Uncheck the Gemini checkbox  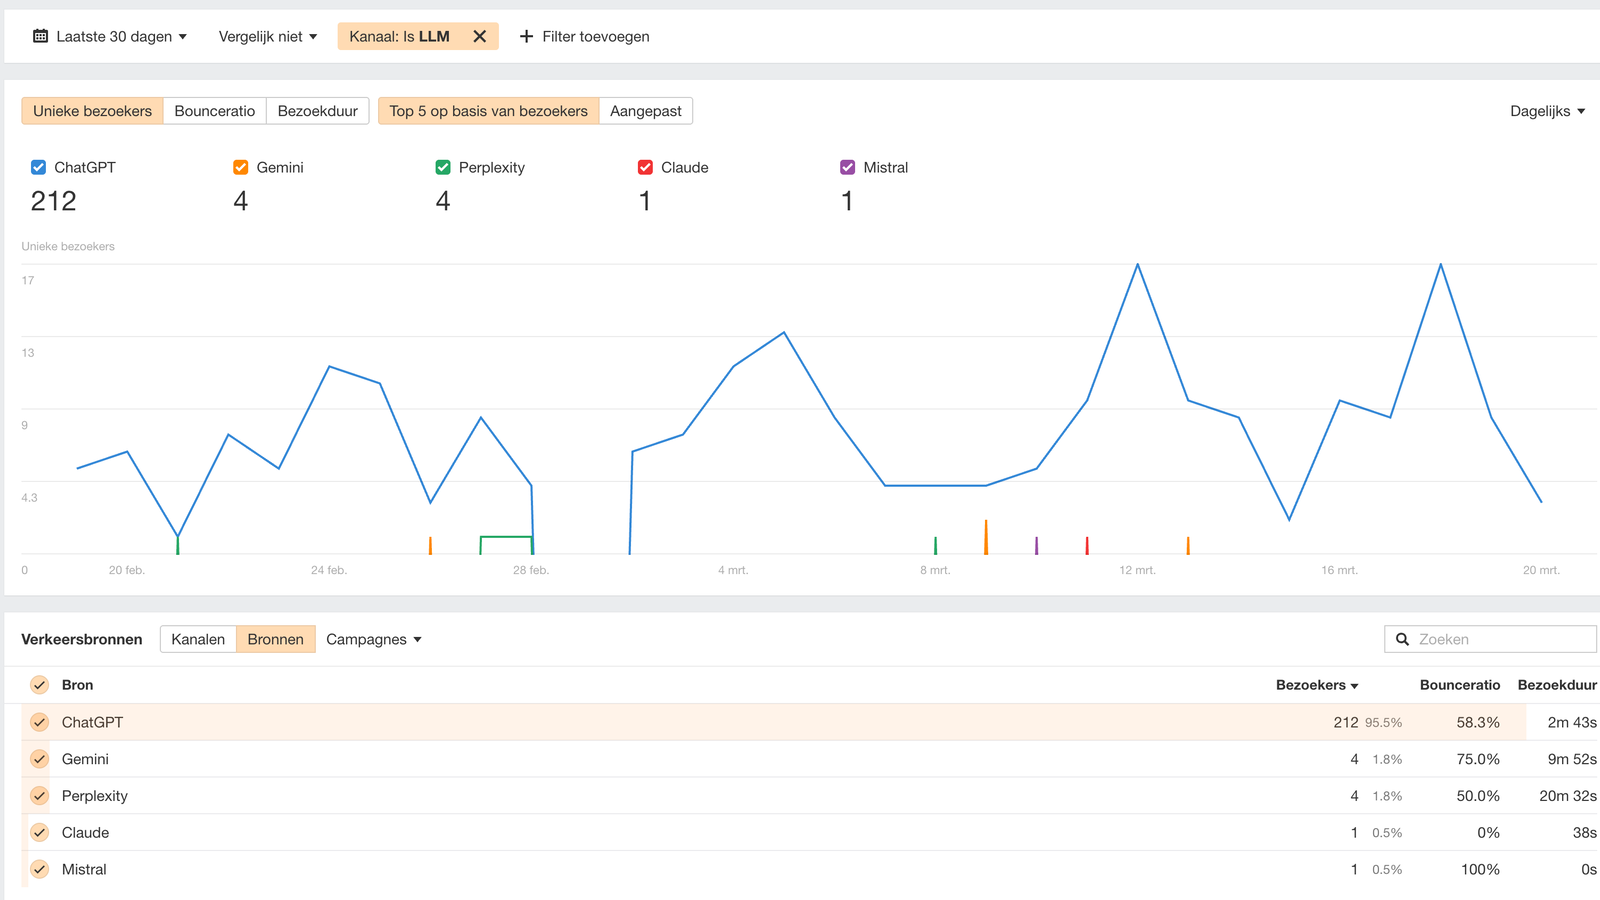point(240,167)
